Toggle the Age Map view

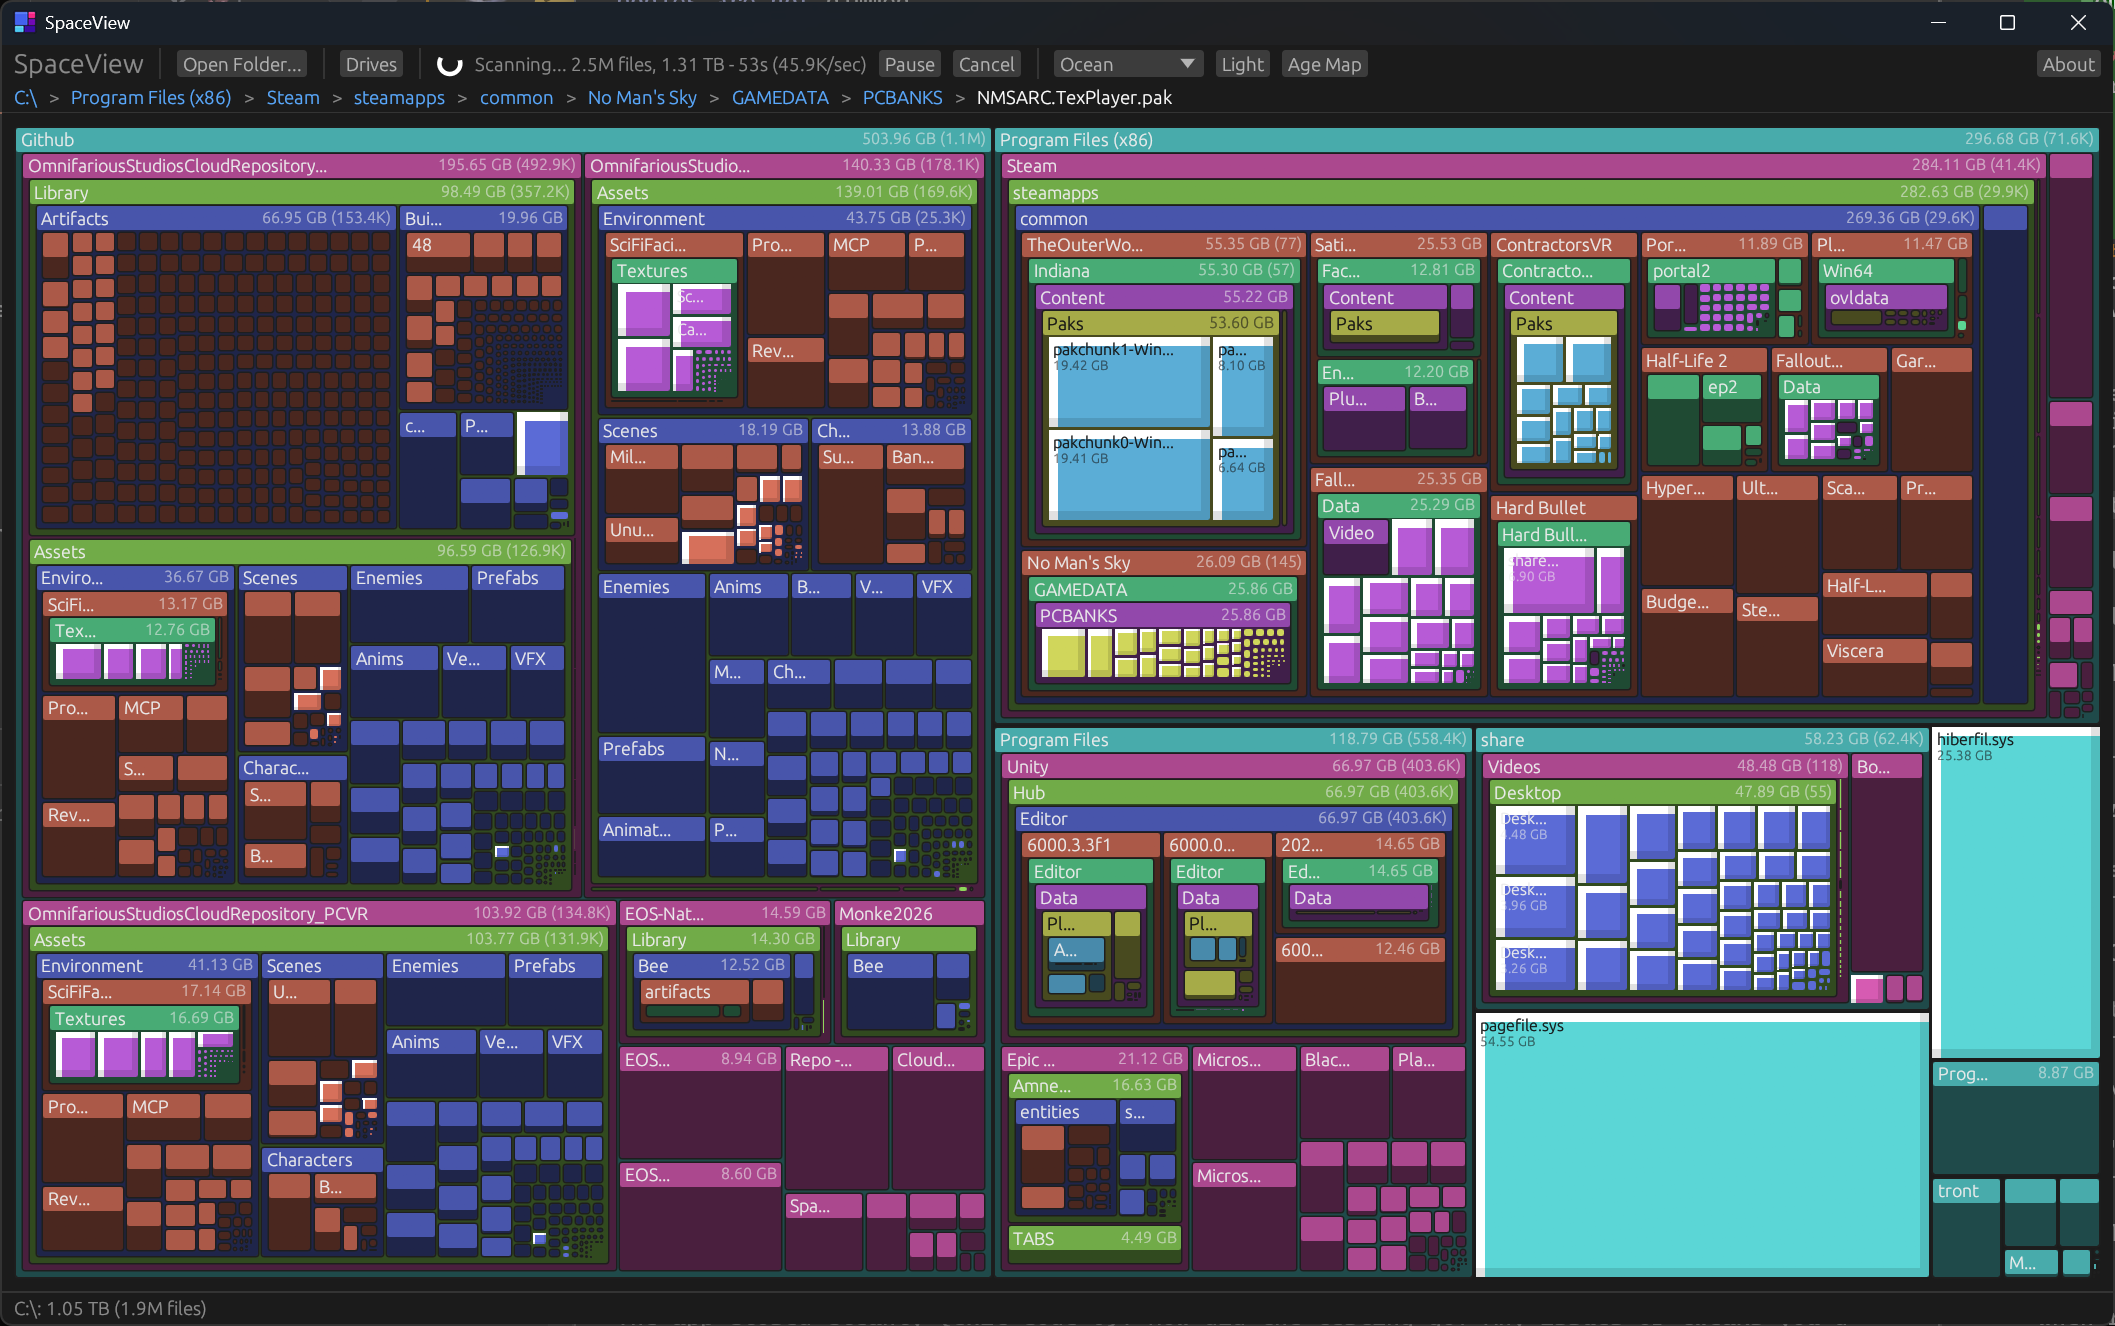click(x=1324, y=65)
